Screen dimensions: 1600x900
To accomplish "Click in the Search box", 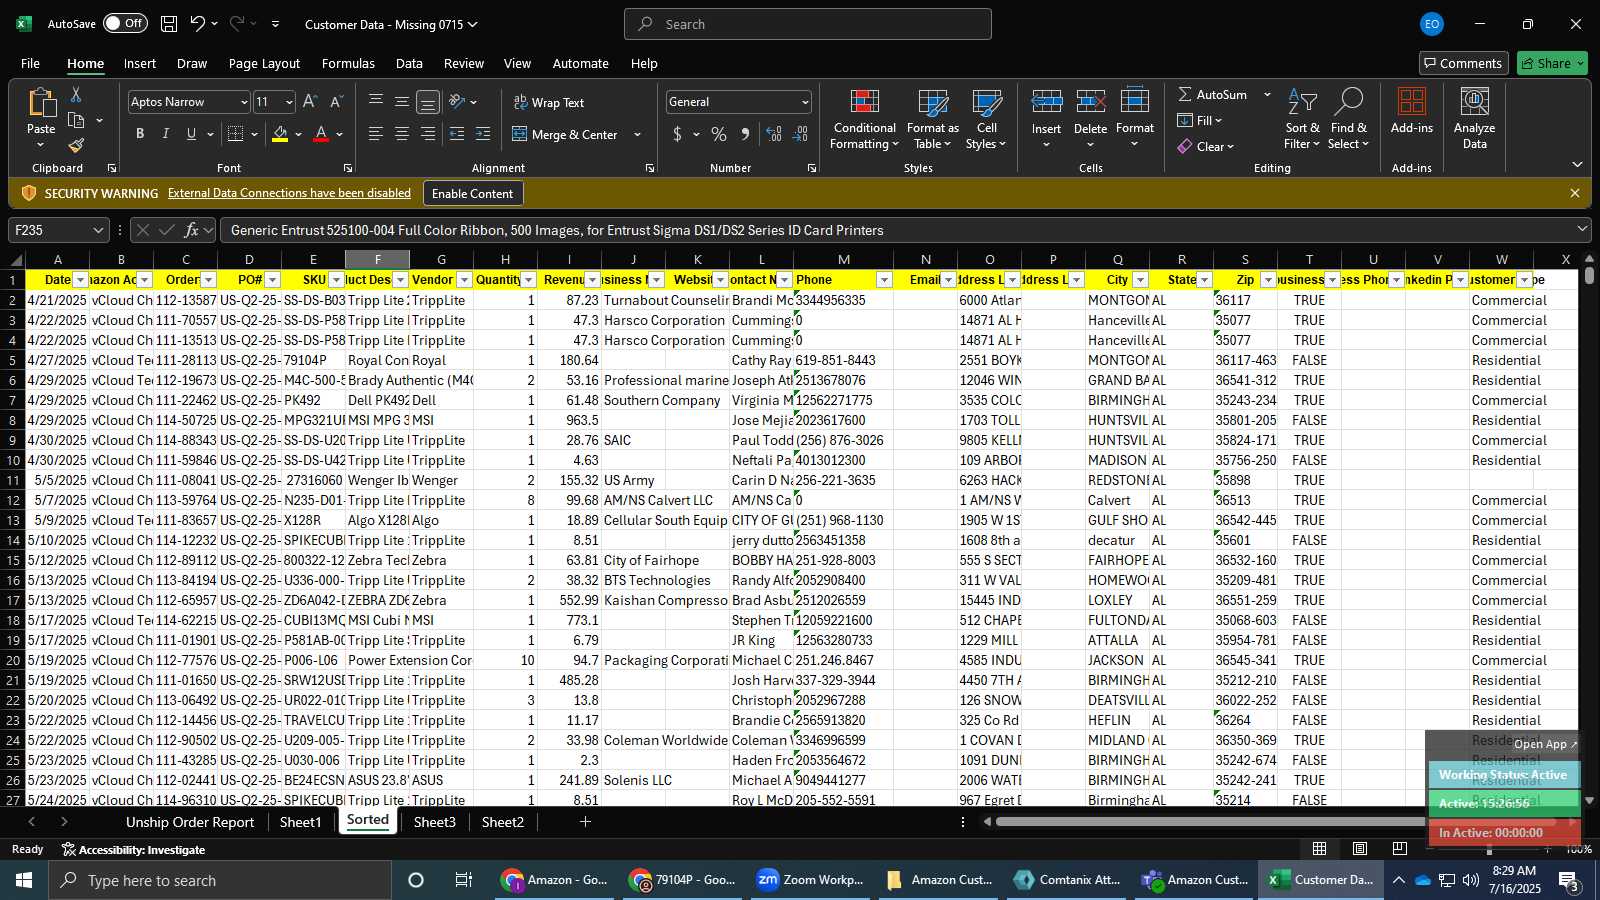I will (x=808, y=24).
